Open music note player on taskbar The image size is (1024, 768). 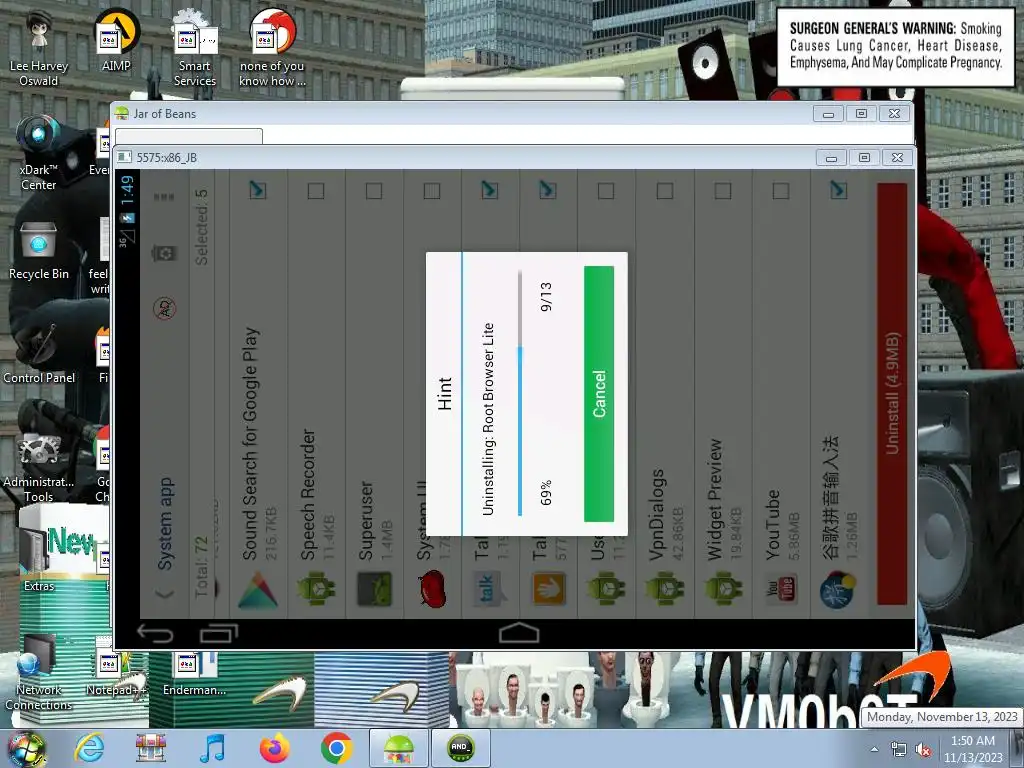(212, 748)
